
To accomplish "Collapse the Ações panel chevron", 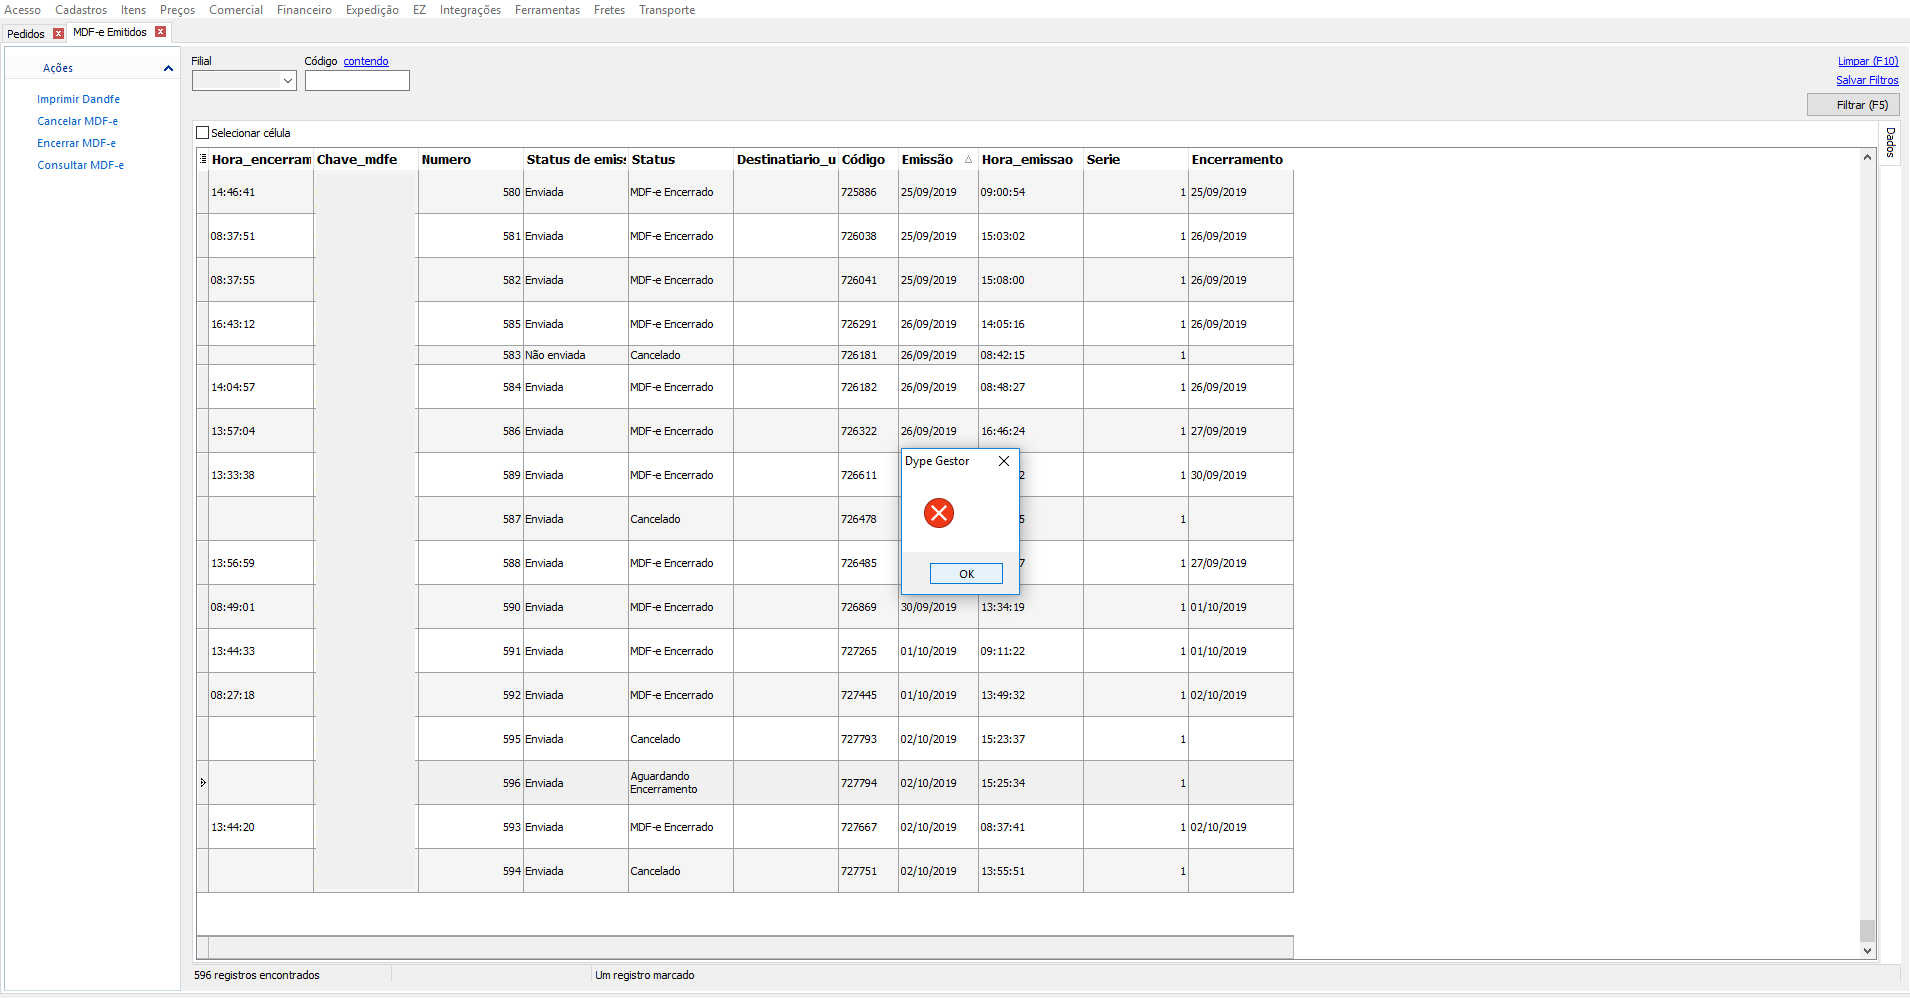I will pyautogui.click(x=168, y=68).
